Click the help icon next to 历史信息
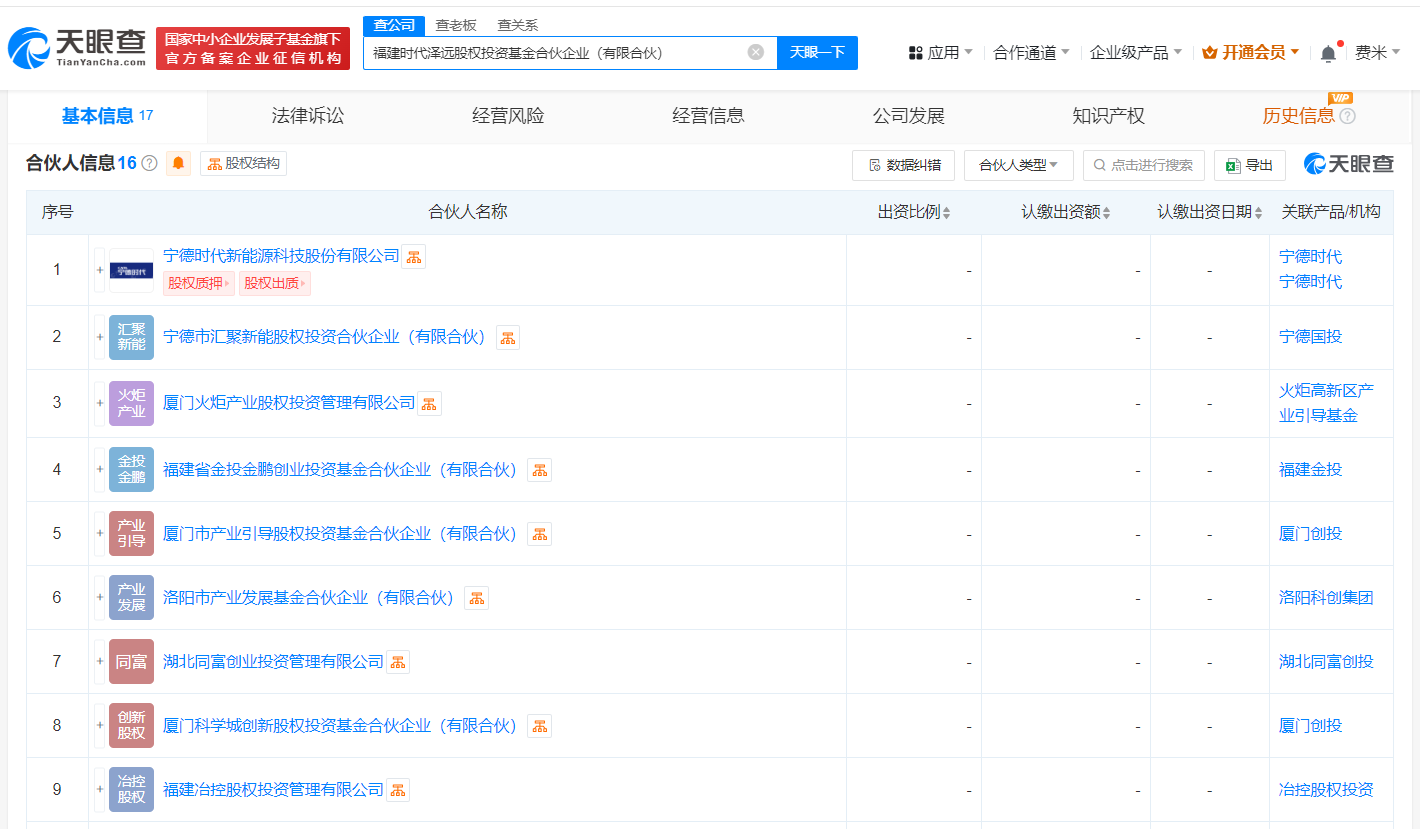The width and height of the screenshot is (1420, 829). pyautogui.click(x=1347, y=116)
